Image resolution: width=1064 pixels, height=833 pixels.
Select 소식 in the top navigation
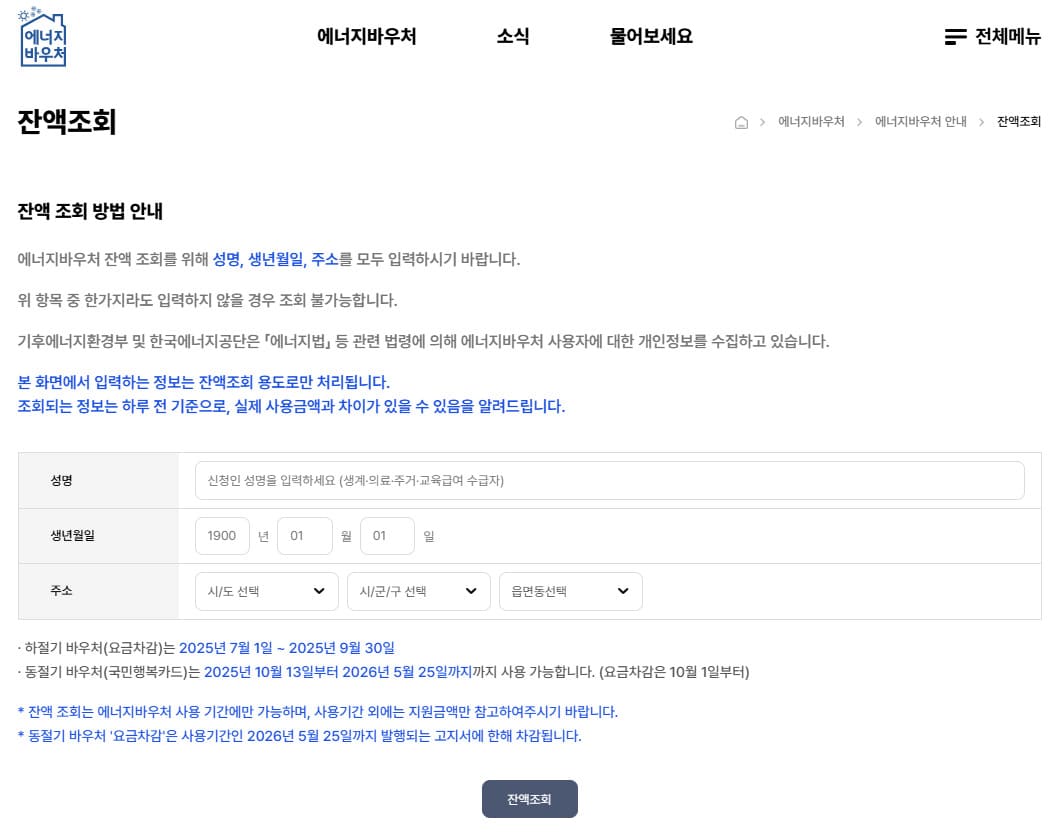tap(513, 36)
